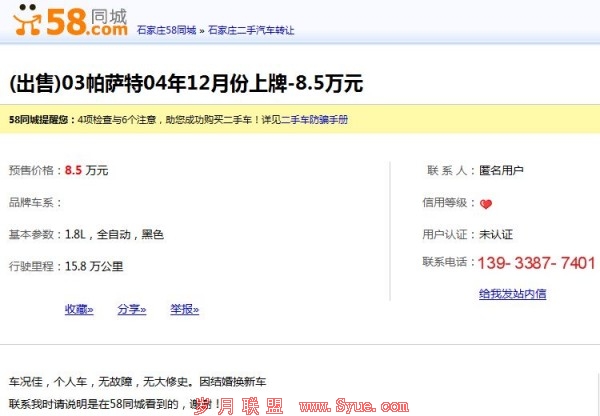Open the 石家庄58同城 breadcrumb link

click(x=166, y=30)
